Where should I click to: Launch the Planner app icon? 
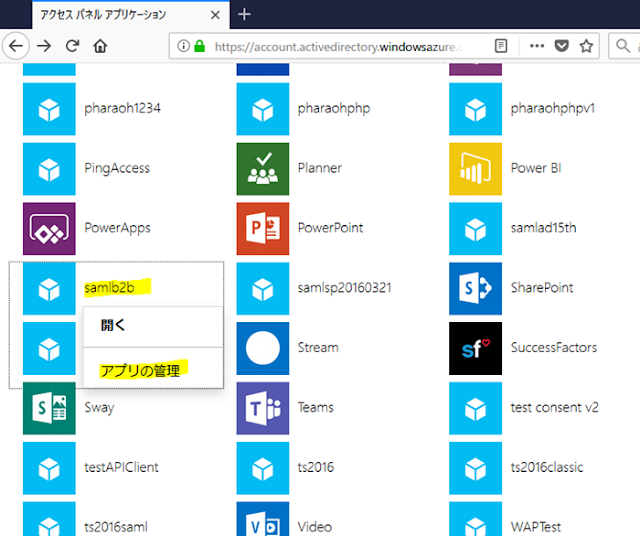tap(262, 169)
